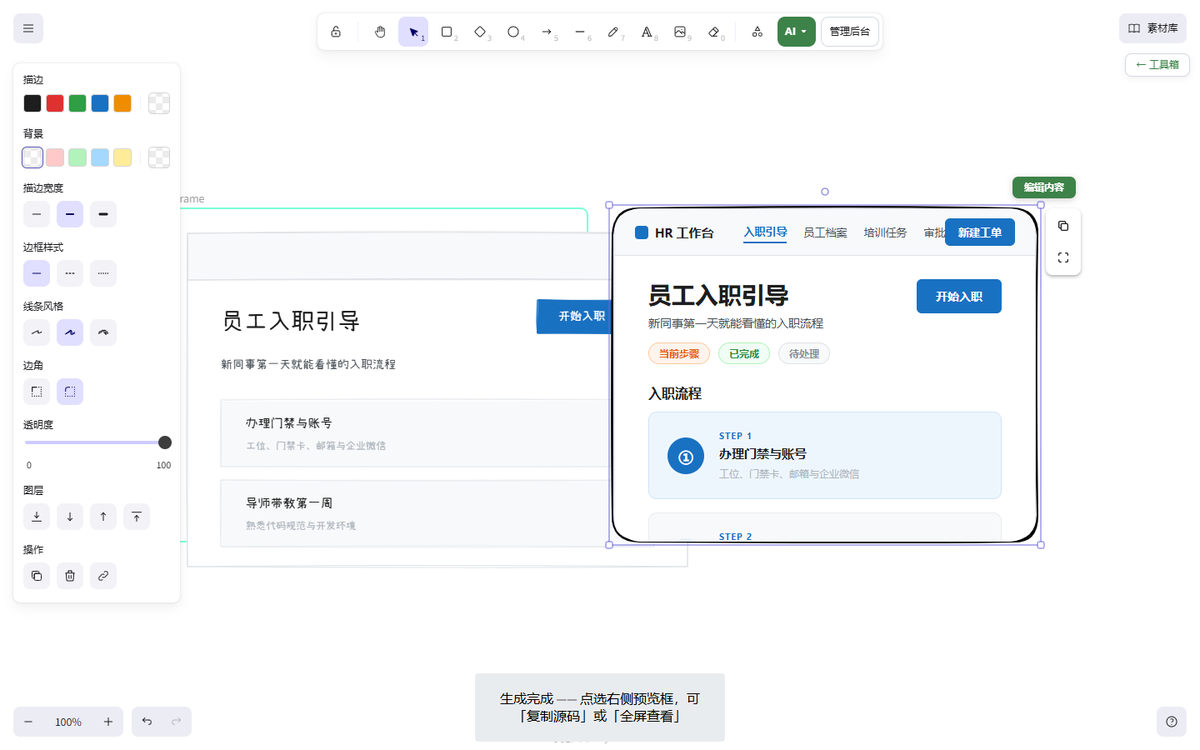Select light blue background swatch
The width and height of the screenshot is (1200, 750).
click(x=100, y=157)
